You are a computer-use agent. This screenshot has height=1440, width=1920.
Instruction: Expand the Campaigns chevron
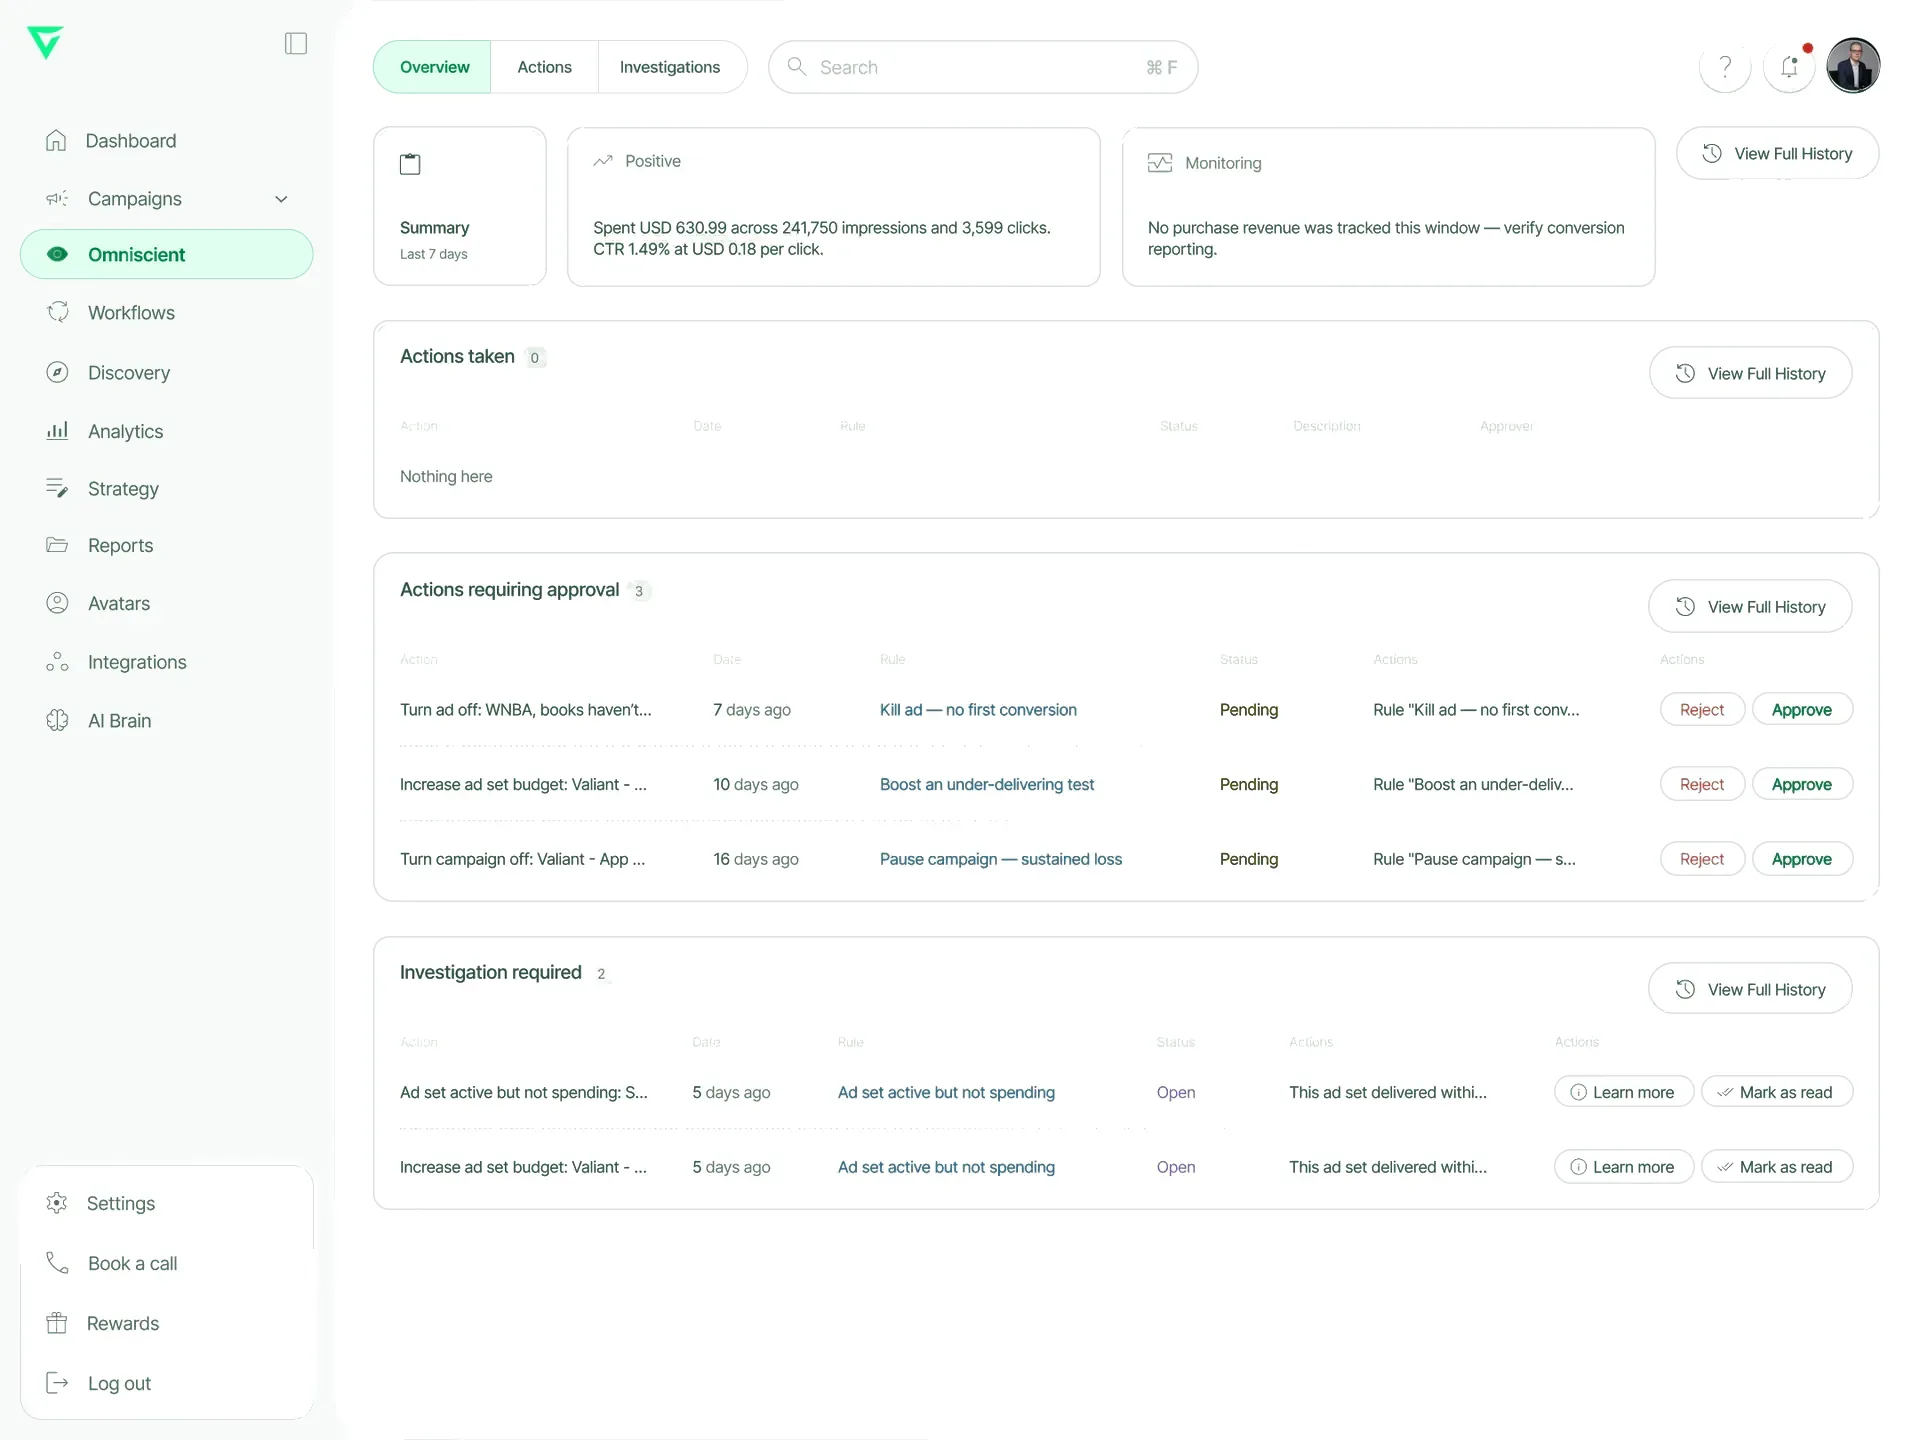click(x=281, y=199)
